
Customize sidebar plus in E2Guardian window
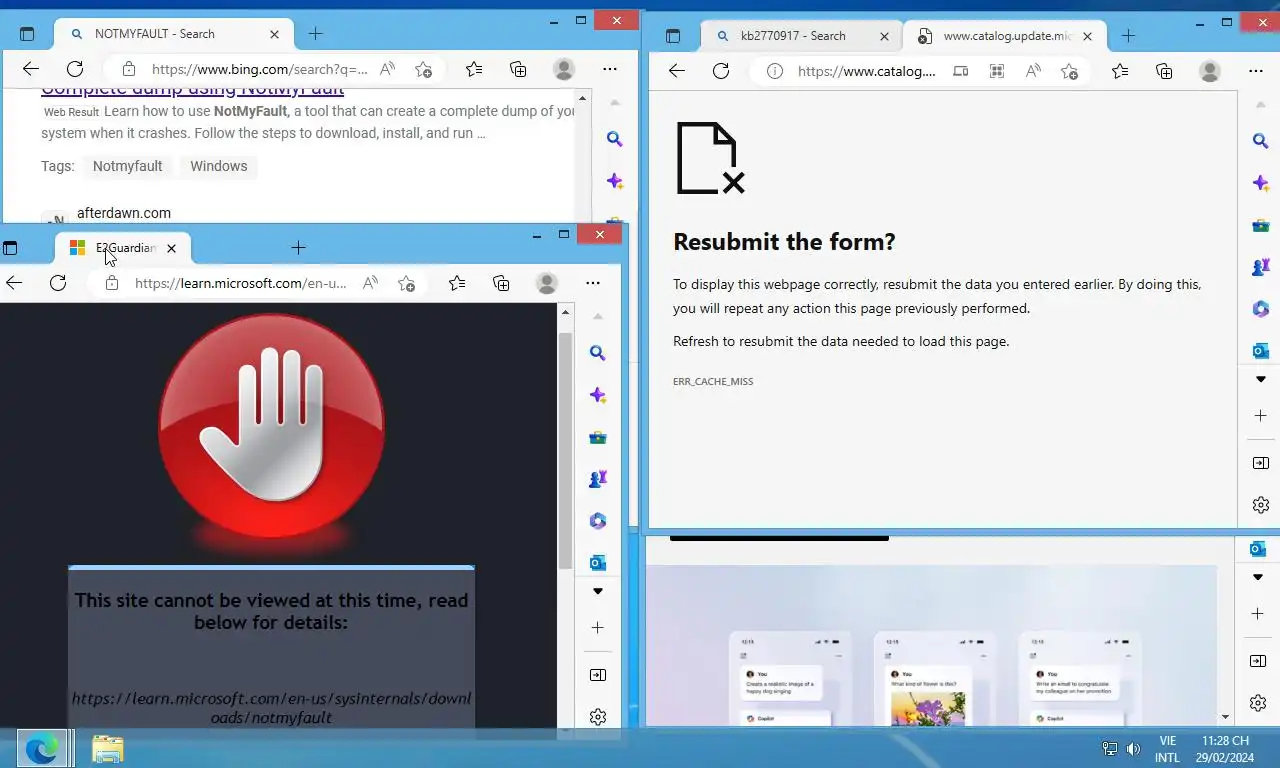pyautogui.click(x=598, y=627)
